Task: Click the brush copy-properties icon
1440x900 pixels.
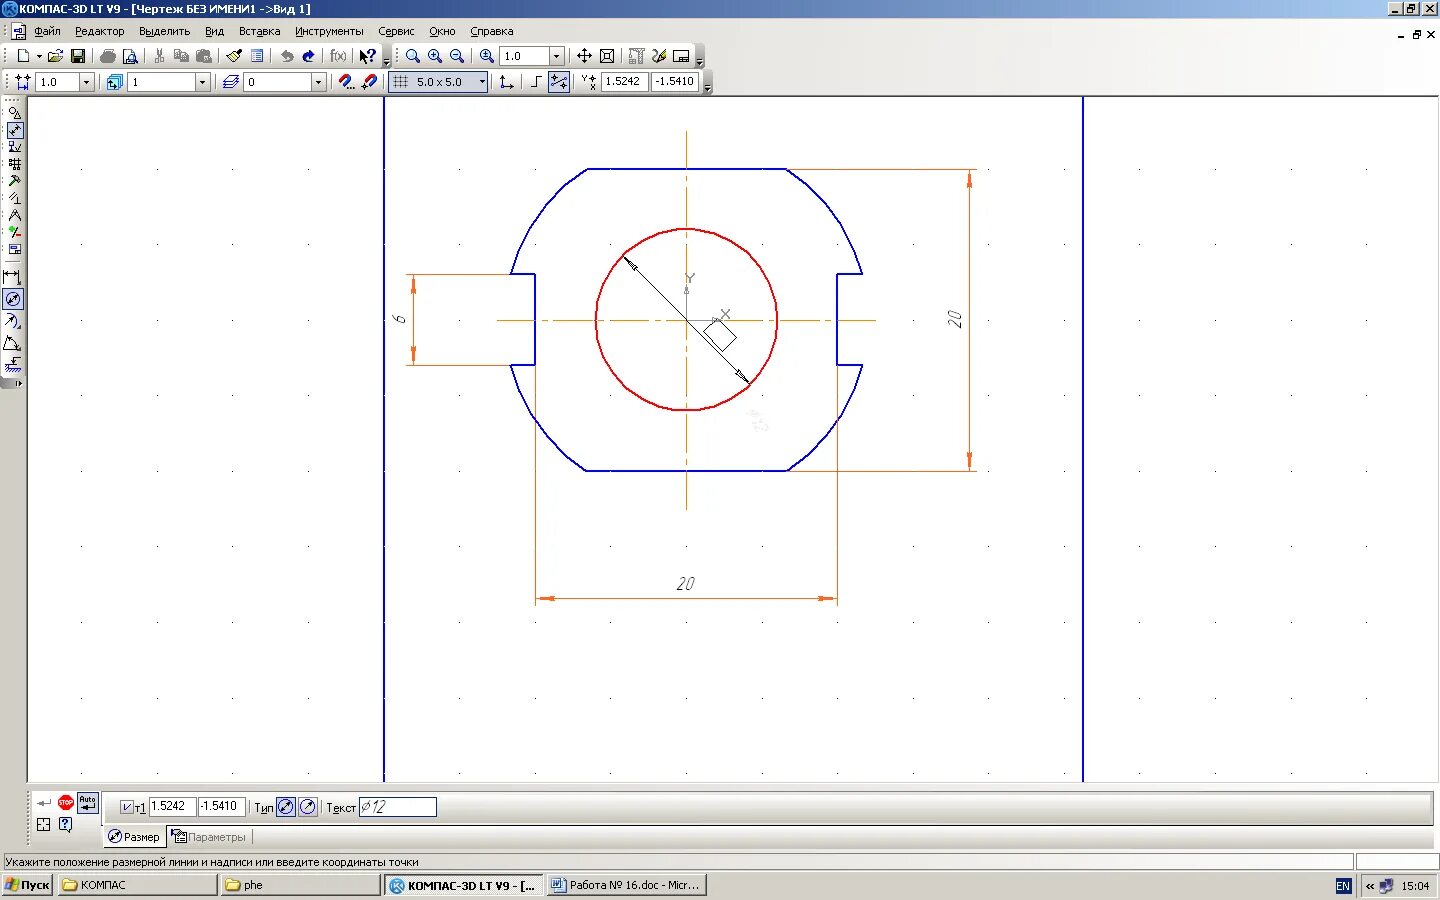Action: (x=234, y=56)
